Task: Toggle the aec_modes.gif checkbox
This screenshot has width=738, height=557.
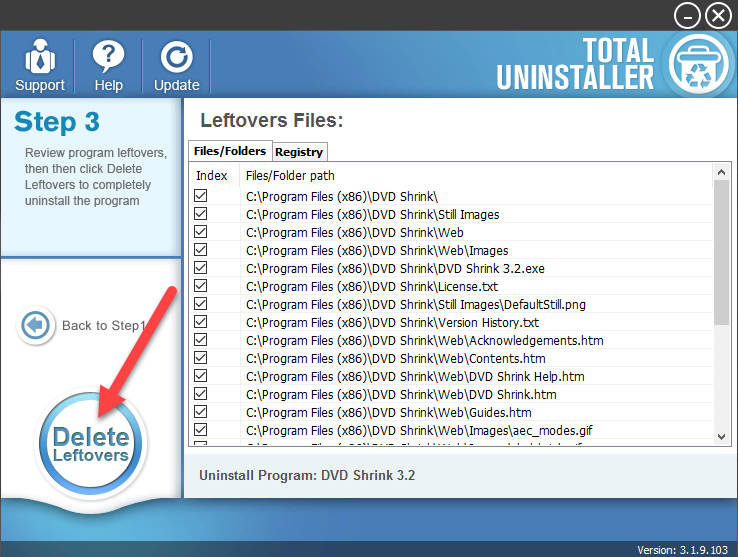Action: pos(201,429)
